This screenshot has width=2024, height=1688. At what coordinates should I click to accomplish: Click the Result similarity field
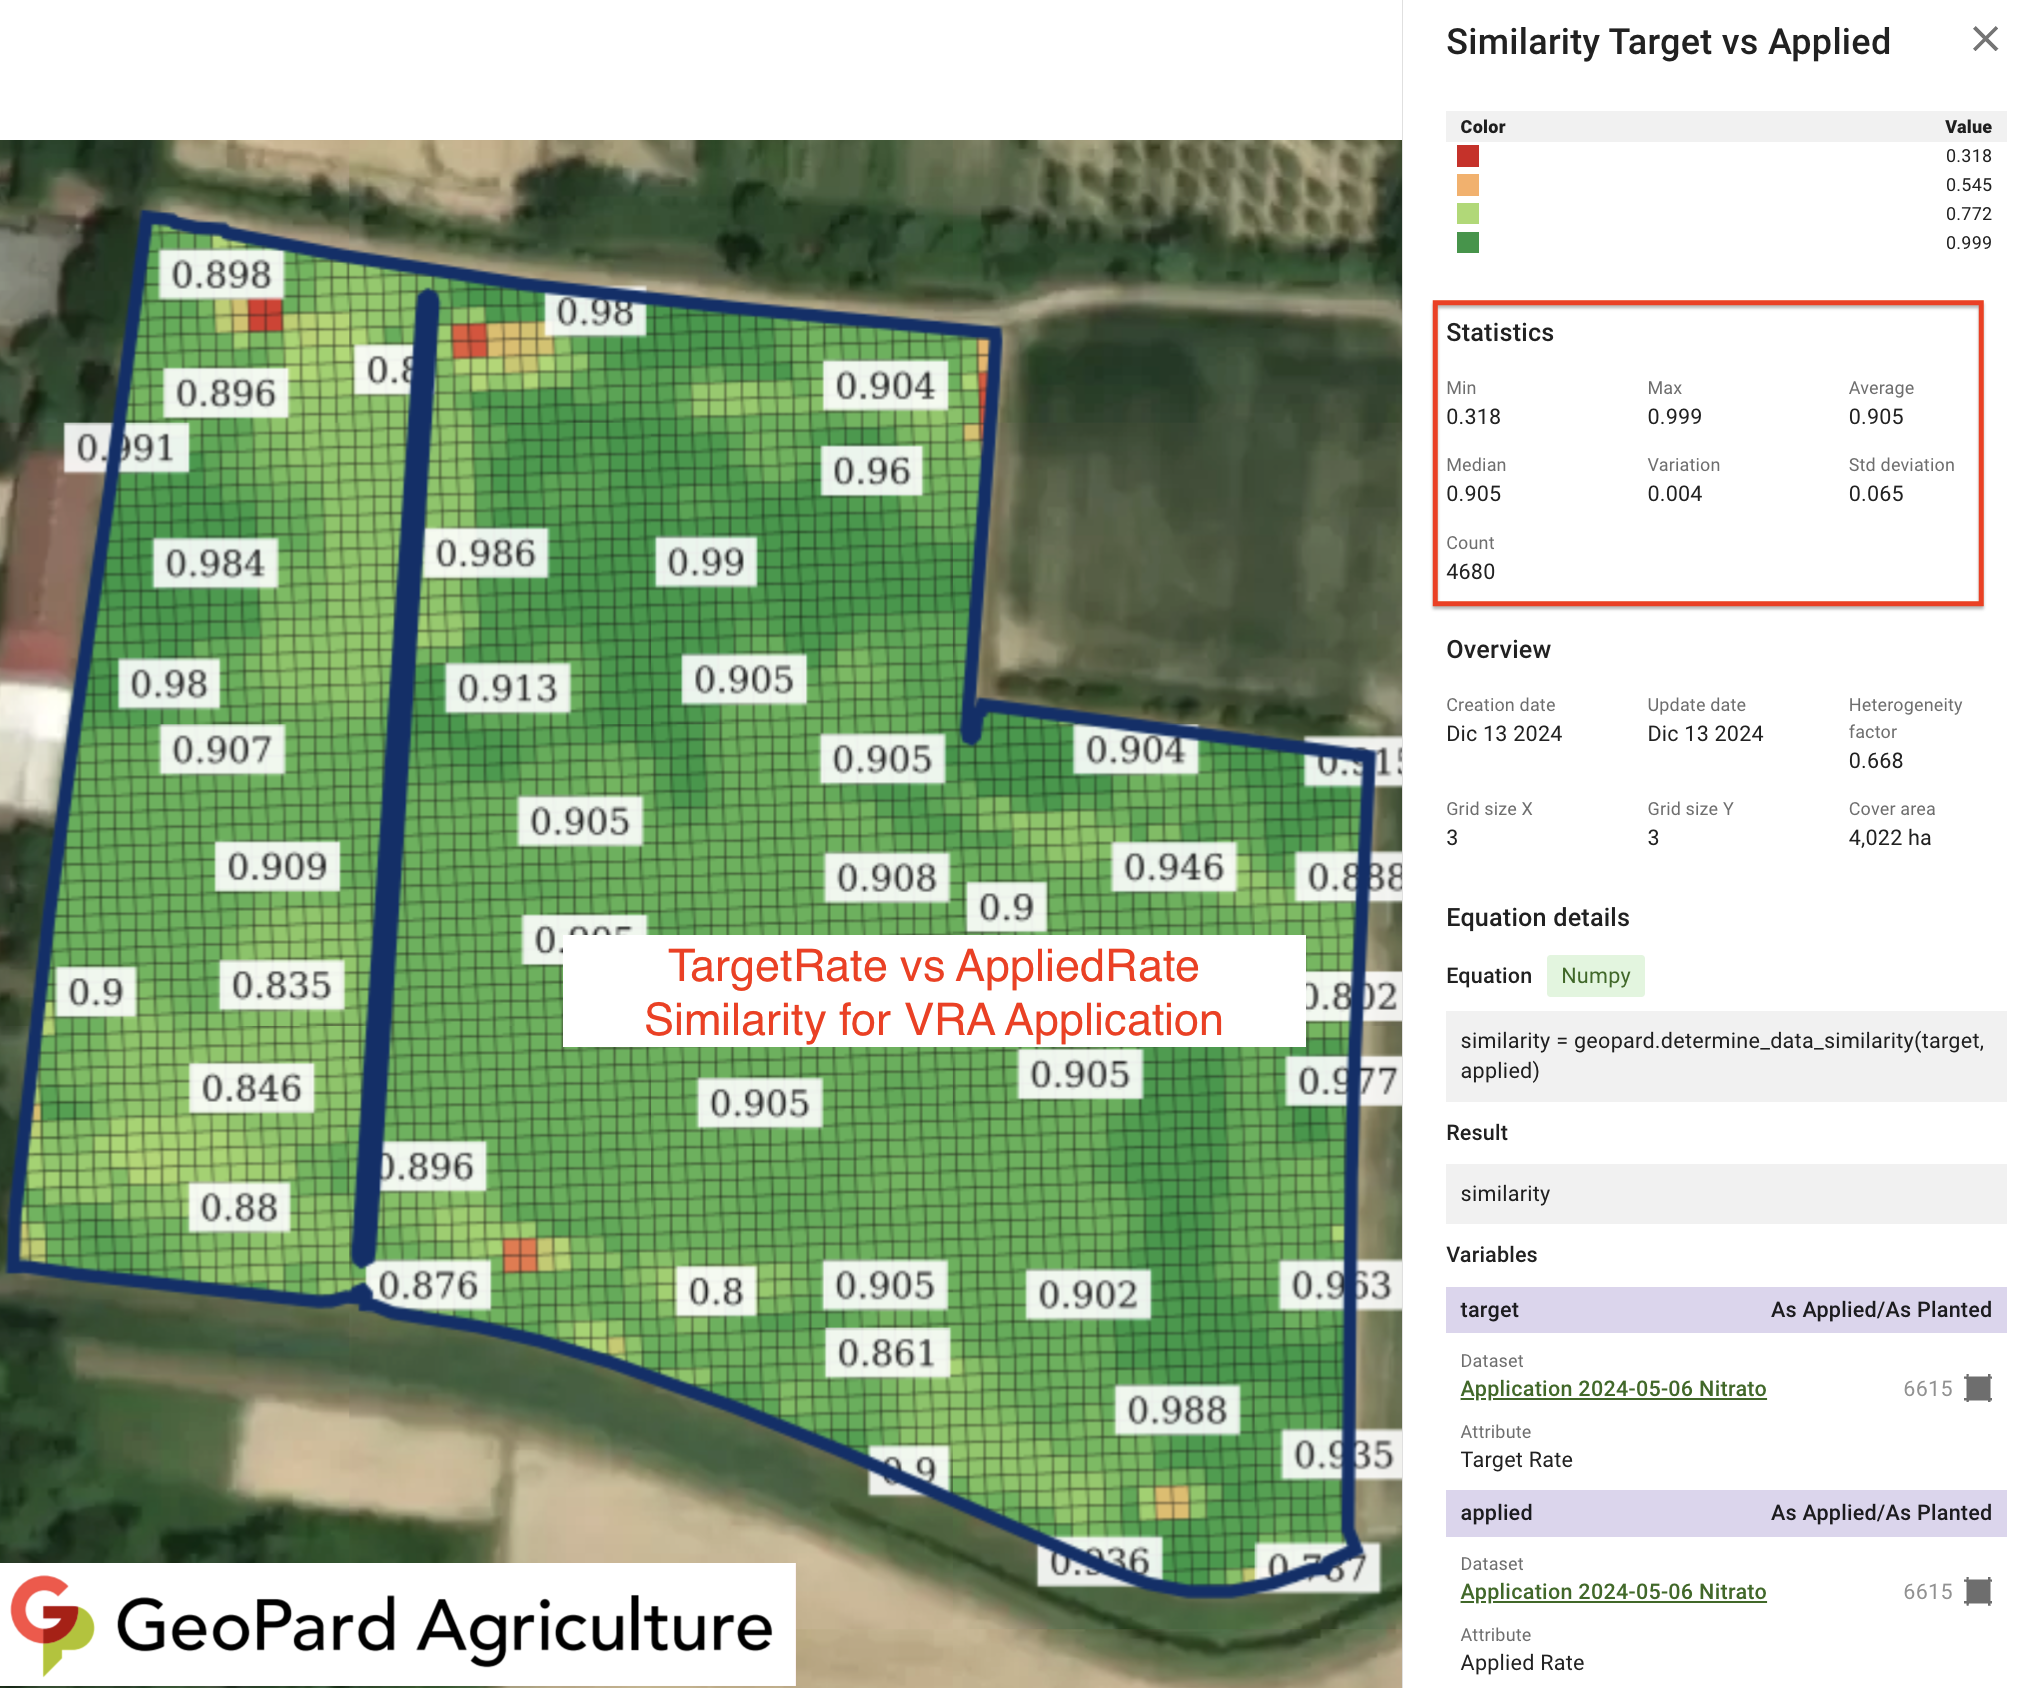tap(1724, 1193)
